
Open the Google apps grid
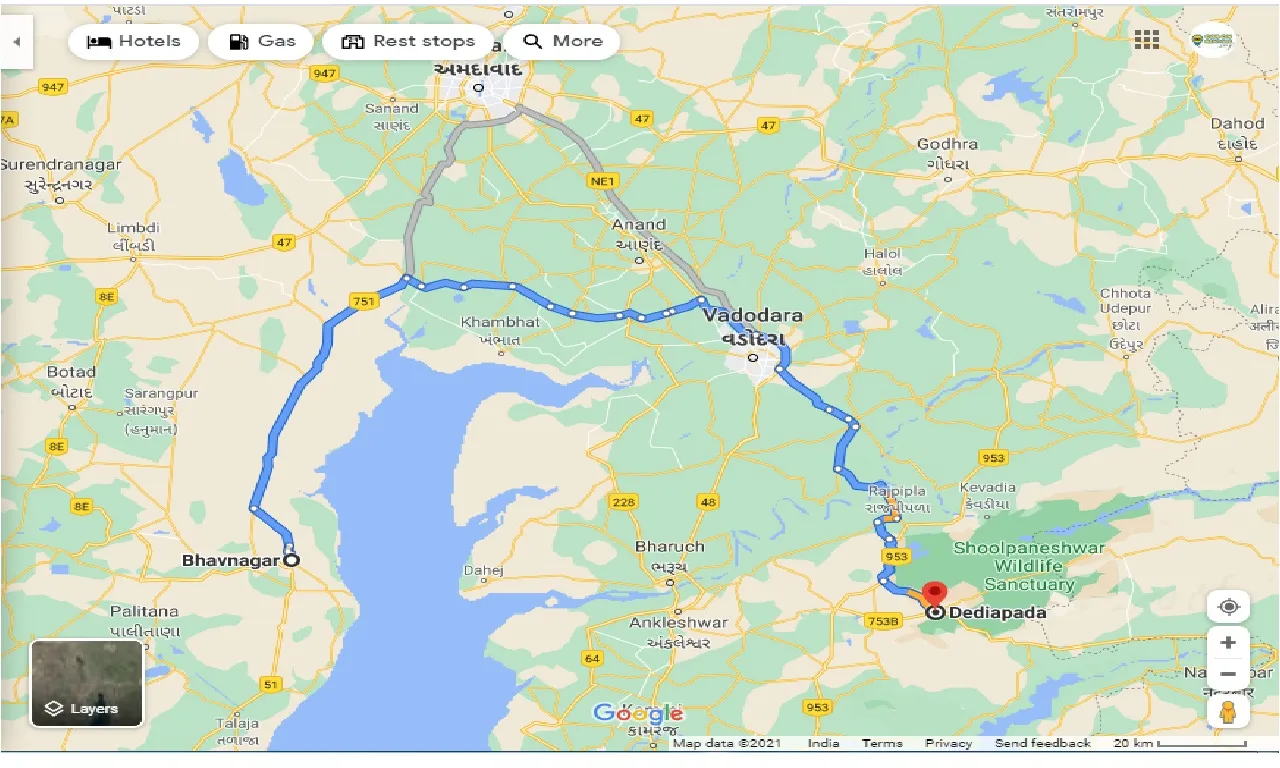point(1146,40)
